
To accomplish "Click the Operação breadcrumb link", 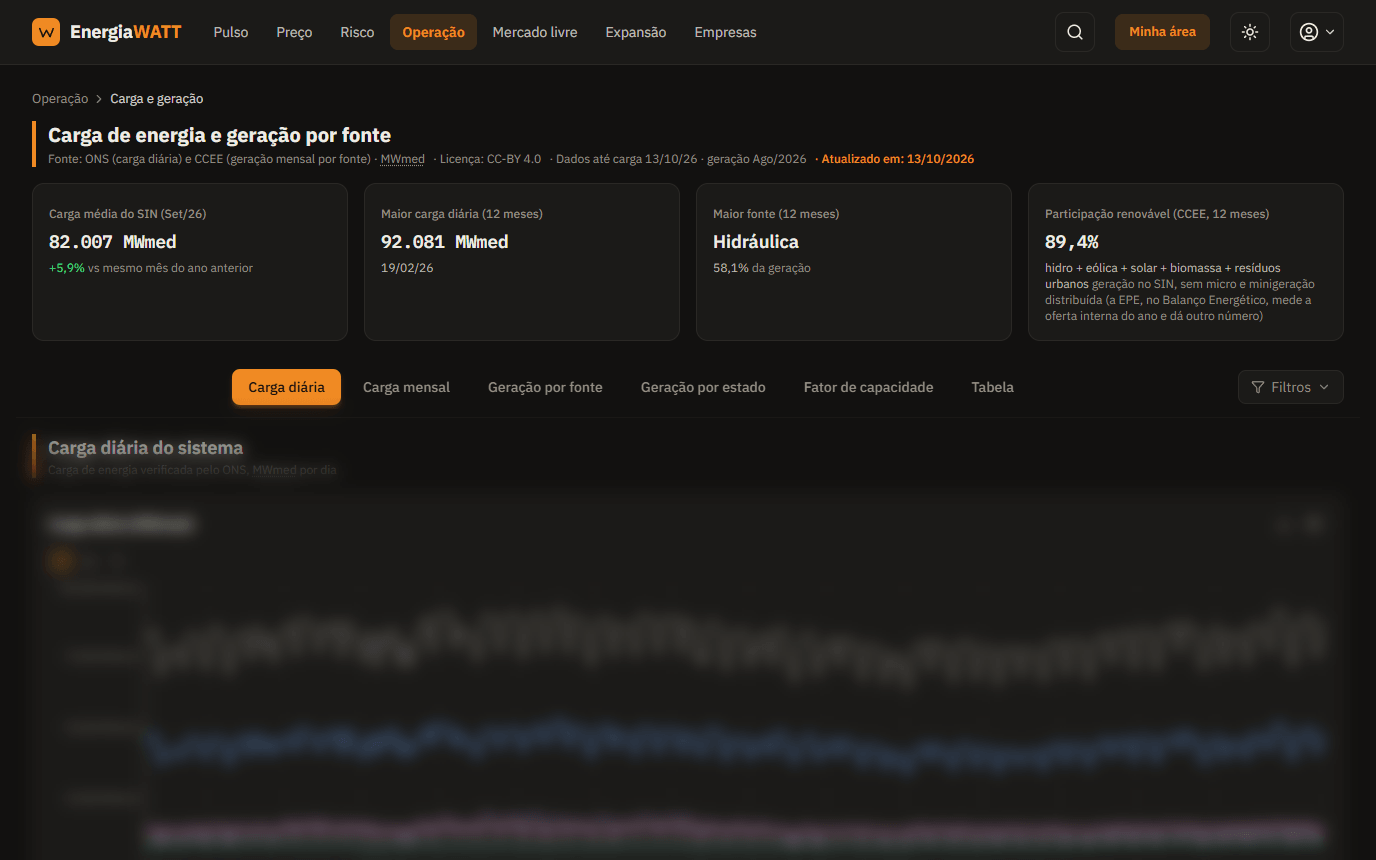I will pyautogui.click(x=60, y=99).
